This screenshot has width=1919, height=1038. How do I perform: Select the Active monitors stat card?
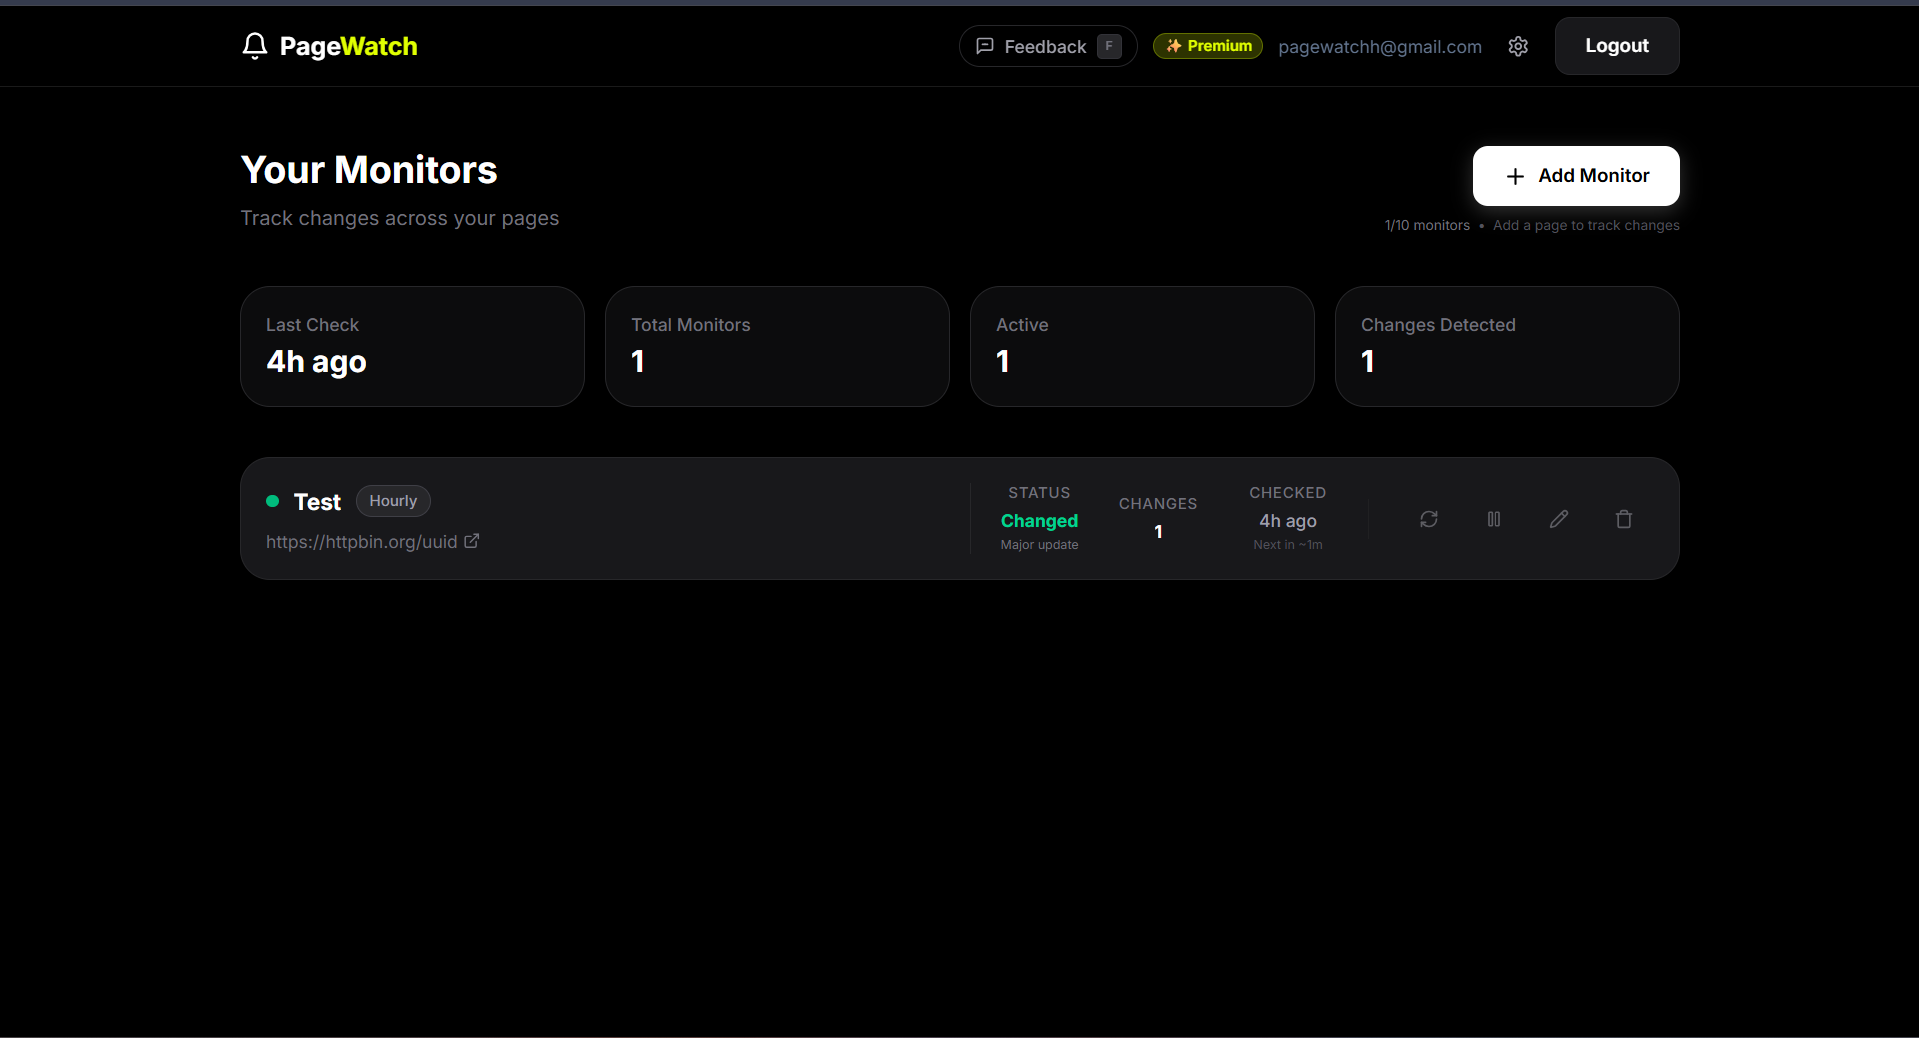1141,346
